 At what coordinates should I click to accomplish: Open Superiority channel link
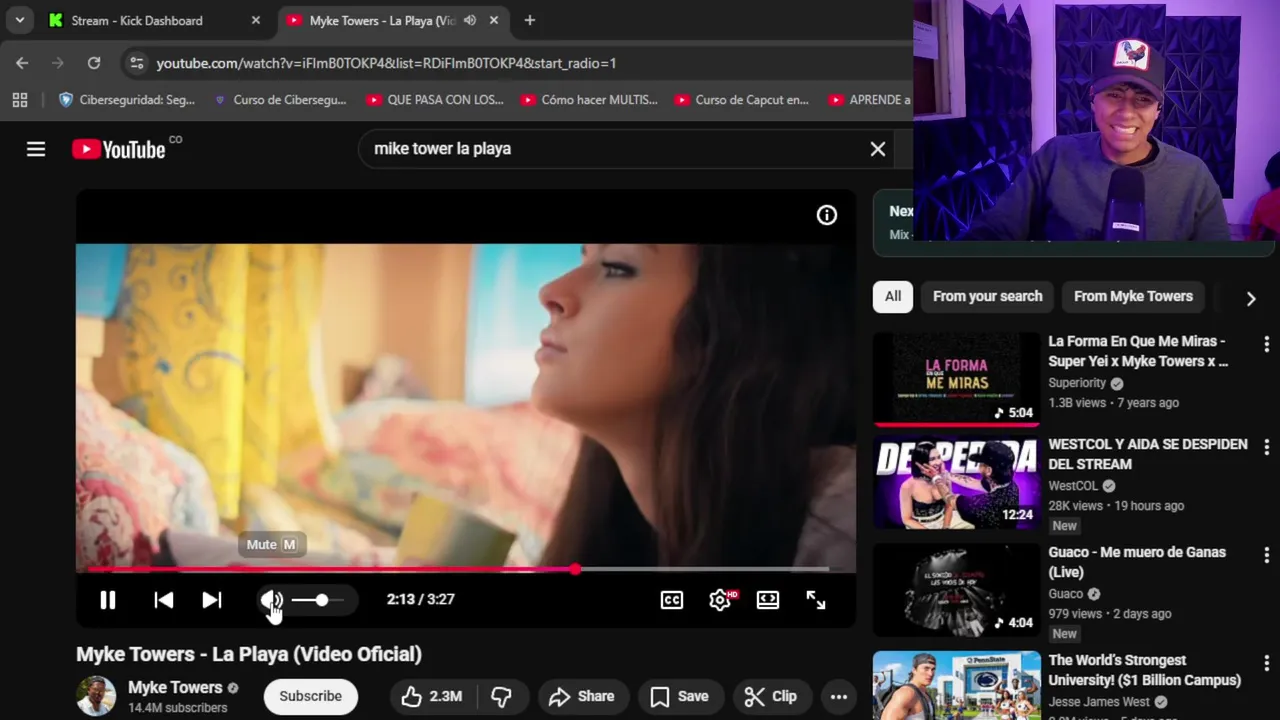point(1077,383)
